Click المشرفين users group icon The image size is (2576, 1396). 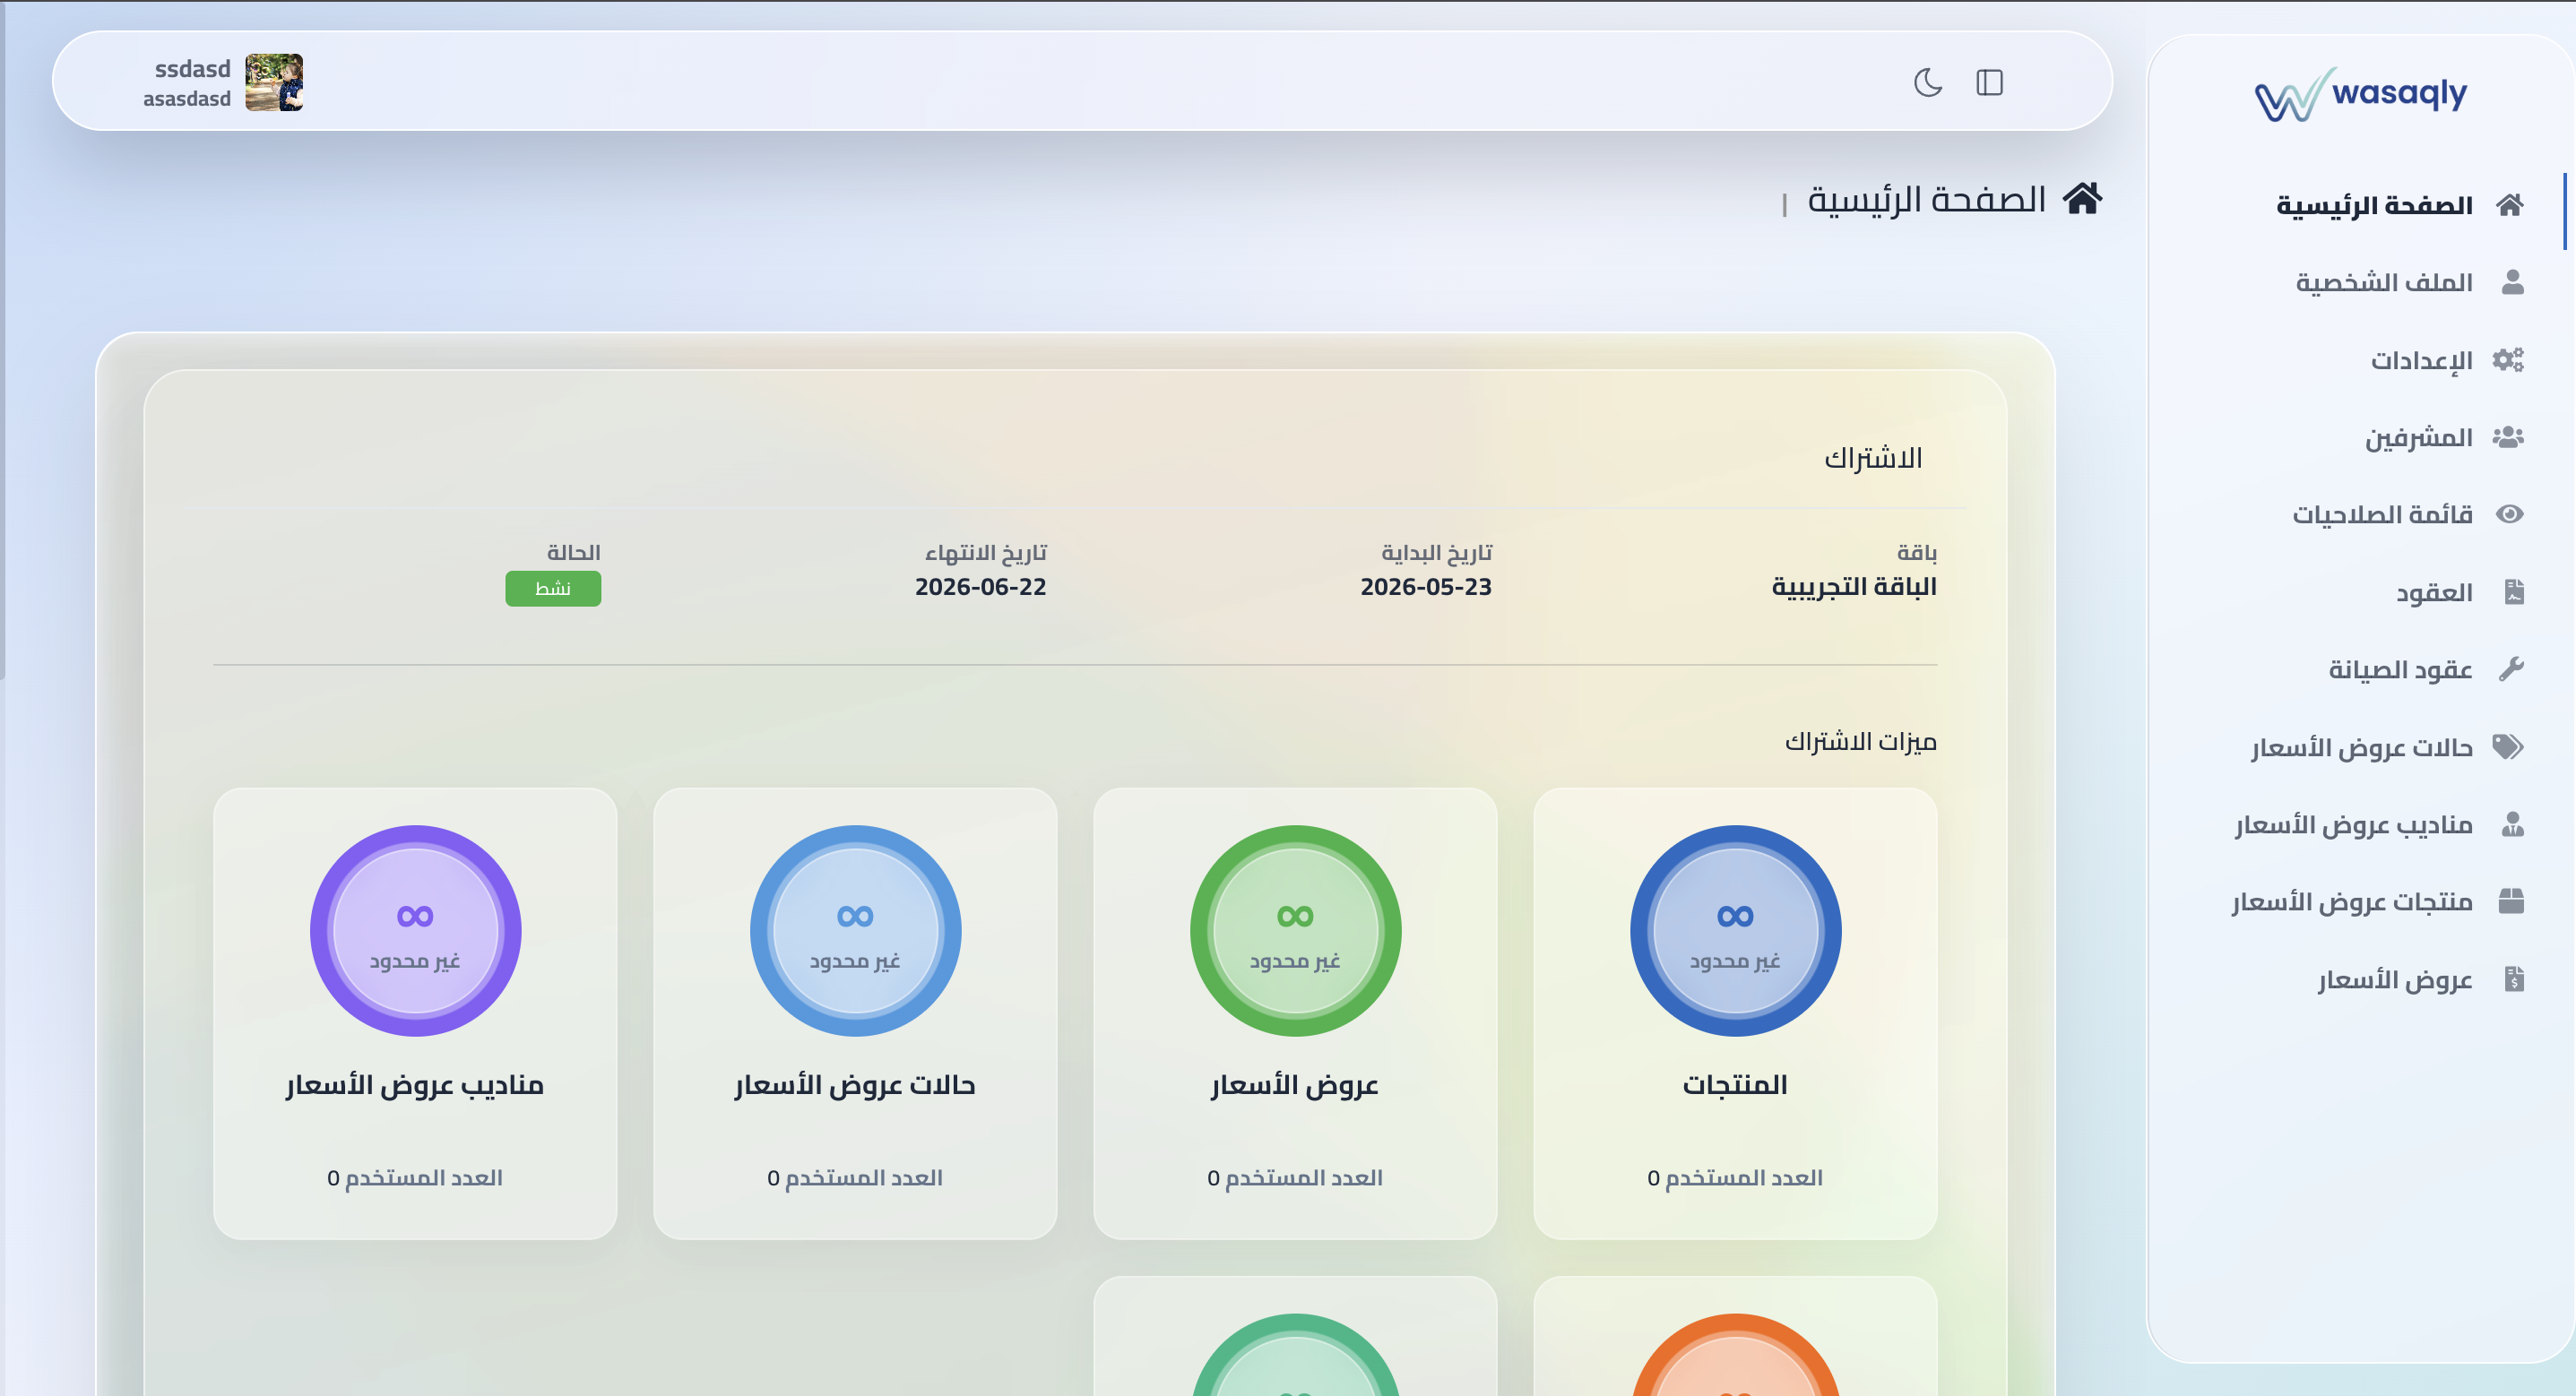tap(2508, 437)
